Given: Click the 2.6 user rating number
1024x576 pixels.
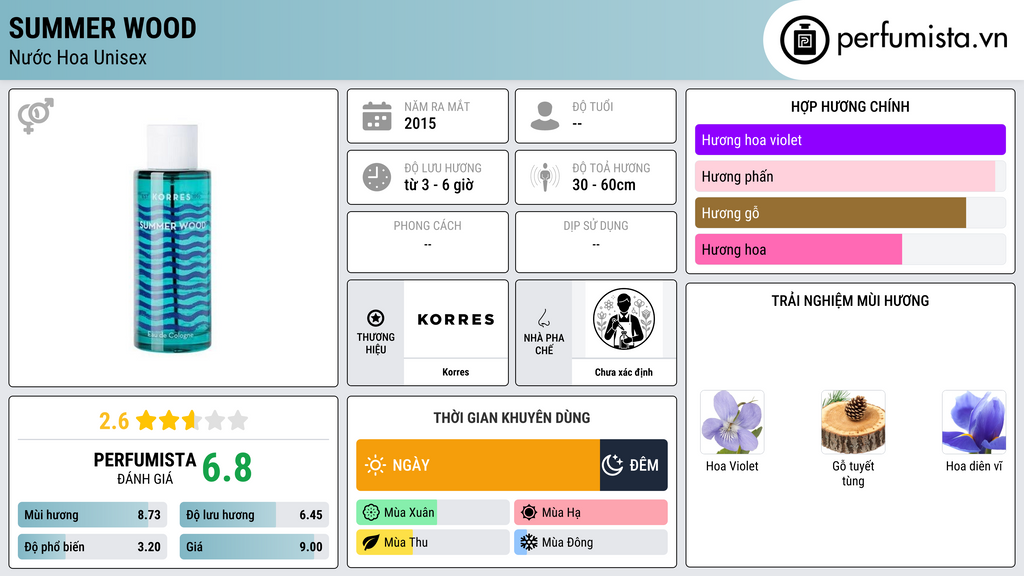Looking at the screenshot, I should tap(114, 421).
